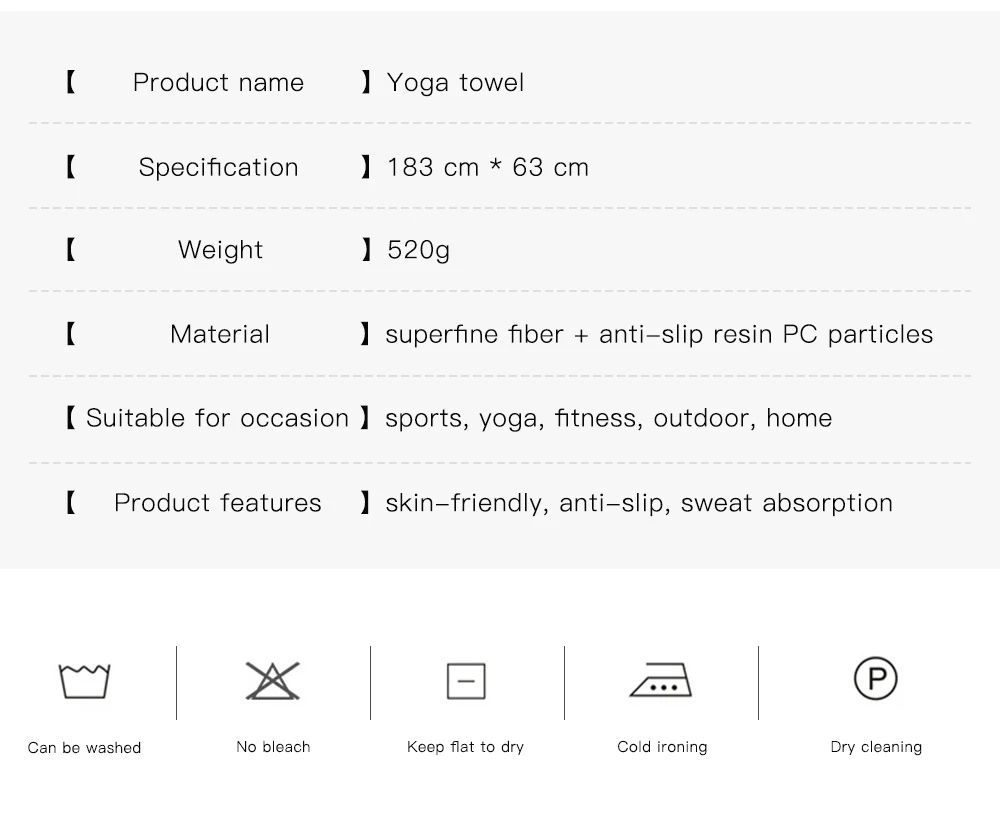
Task: Select the 'Can be washed' caption
Action: (x=84, y=748)
